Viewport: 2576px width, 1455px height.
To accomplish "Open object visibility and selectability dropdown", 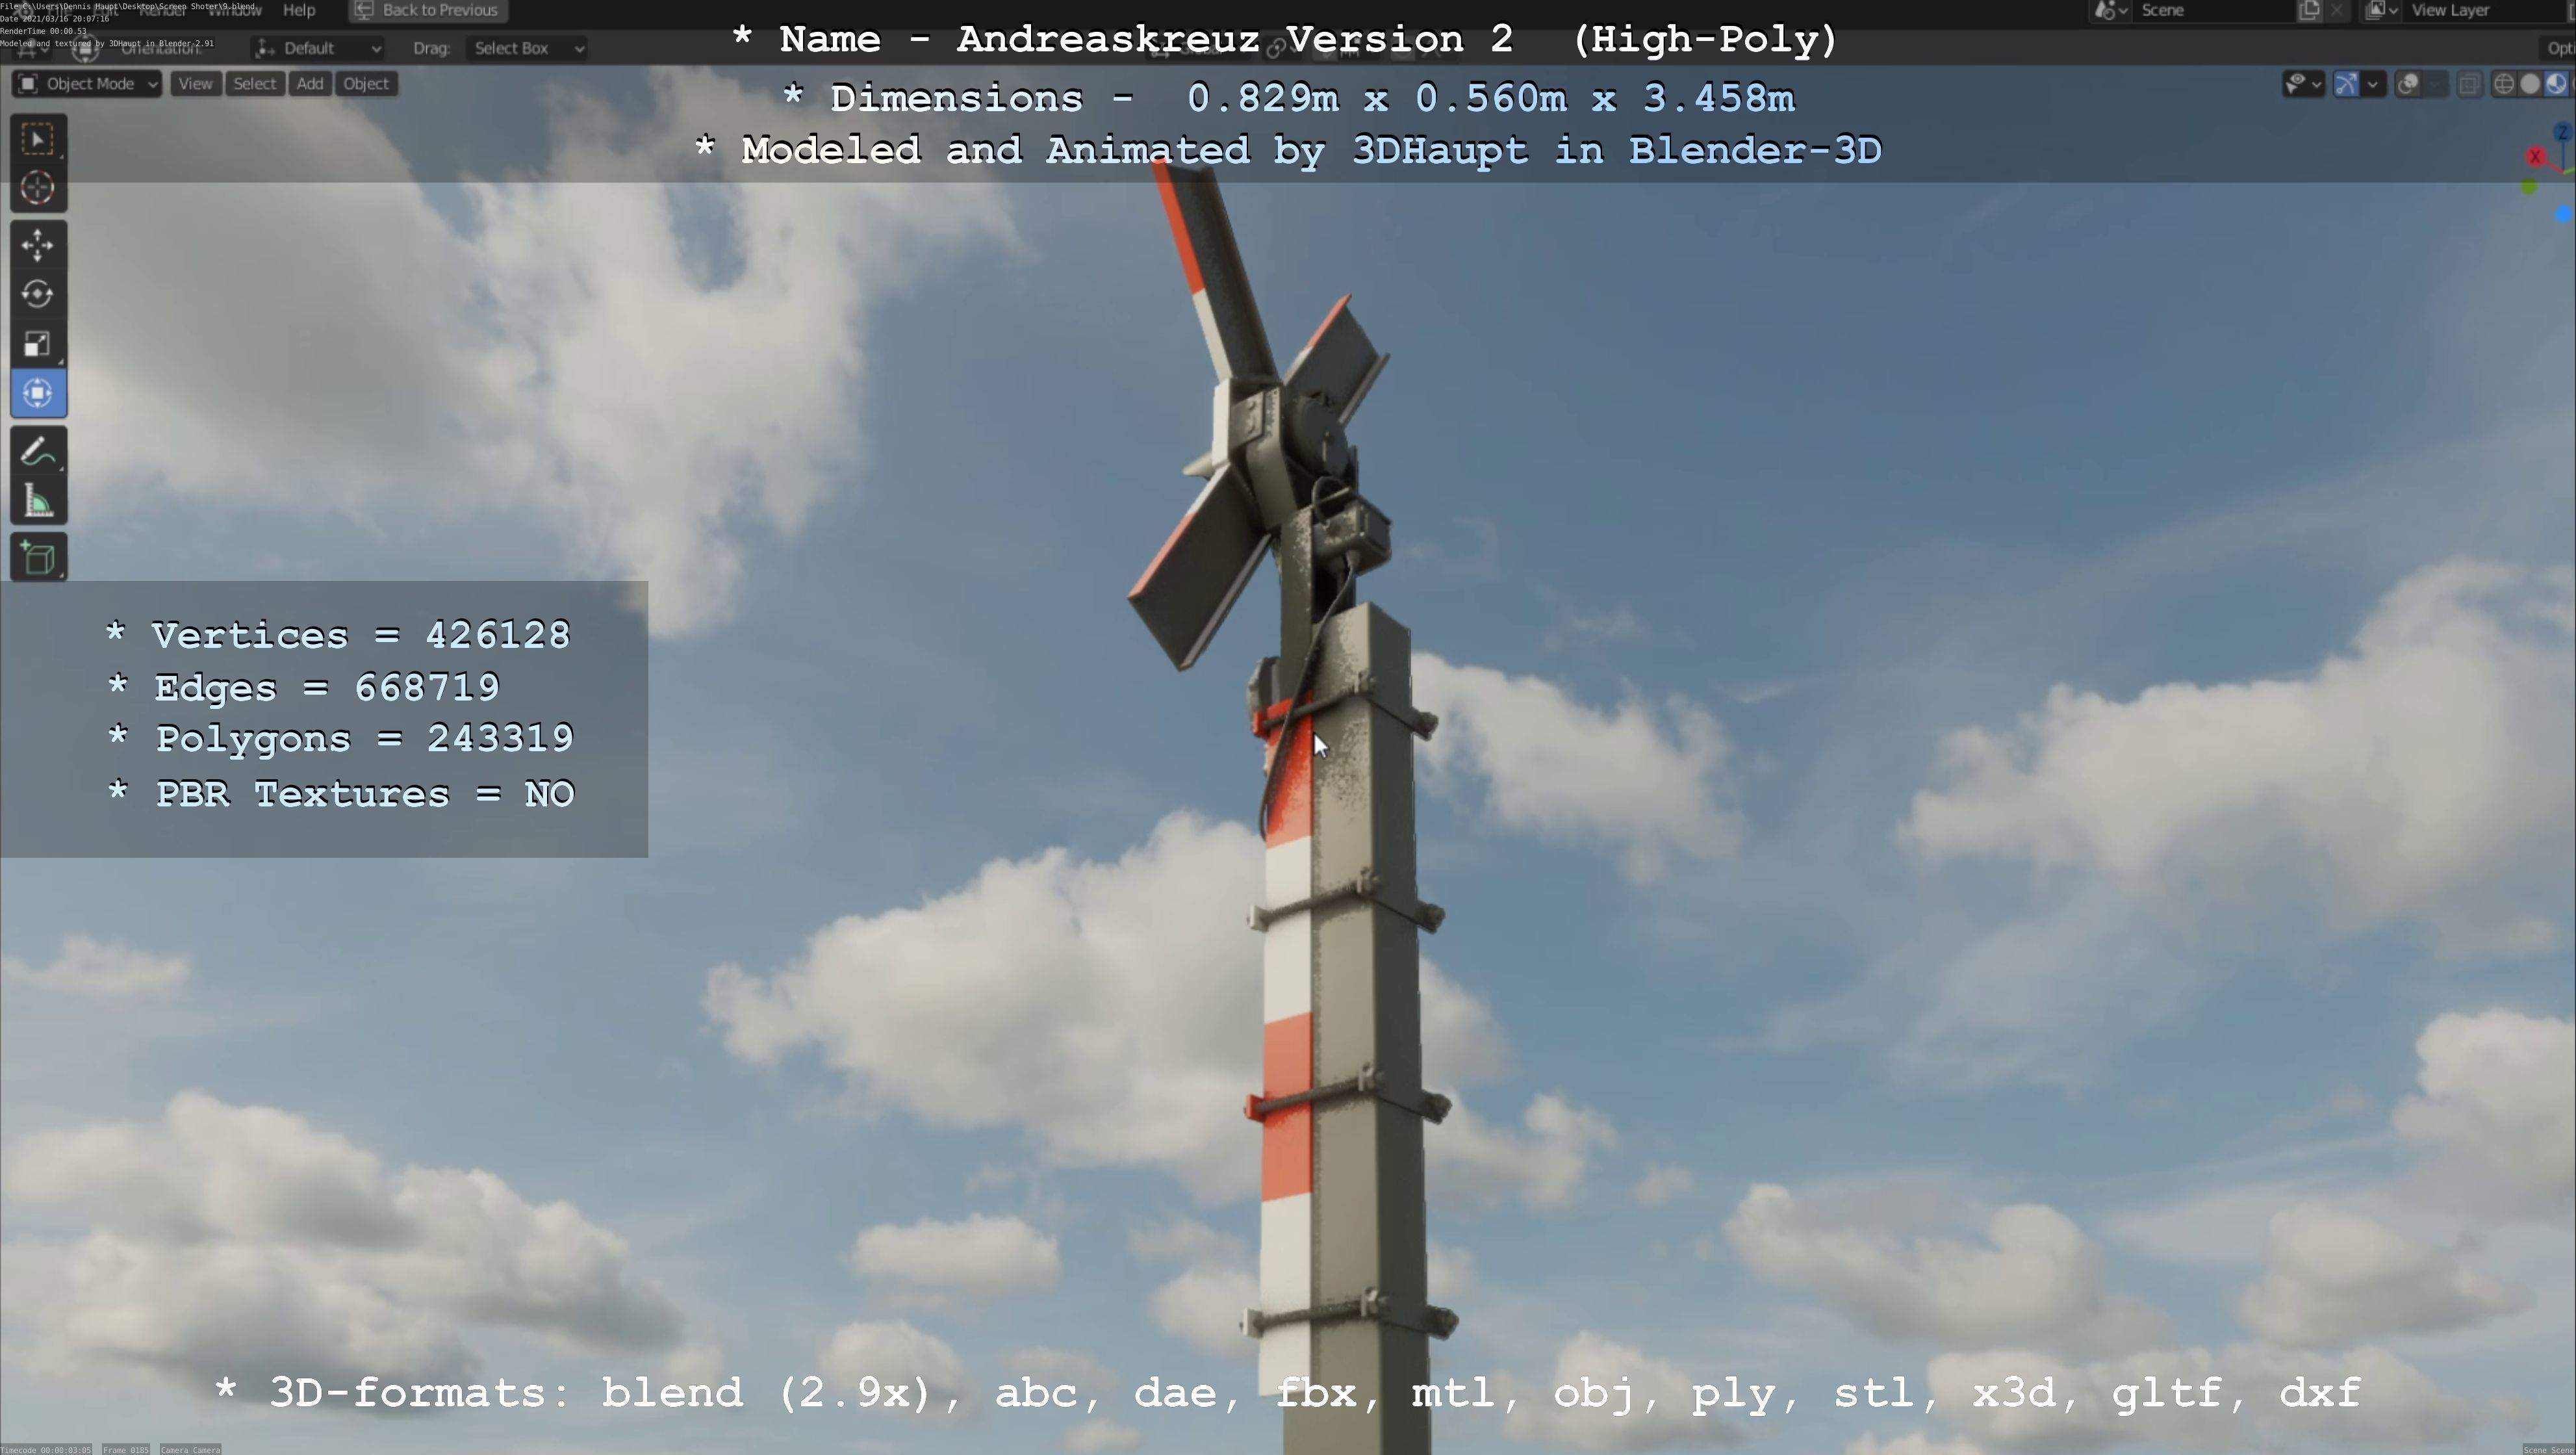I will (x=2304, y=84).
